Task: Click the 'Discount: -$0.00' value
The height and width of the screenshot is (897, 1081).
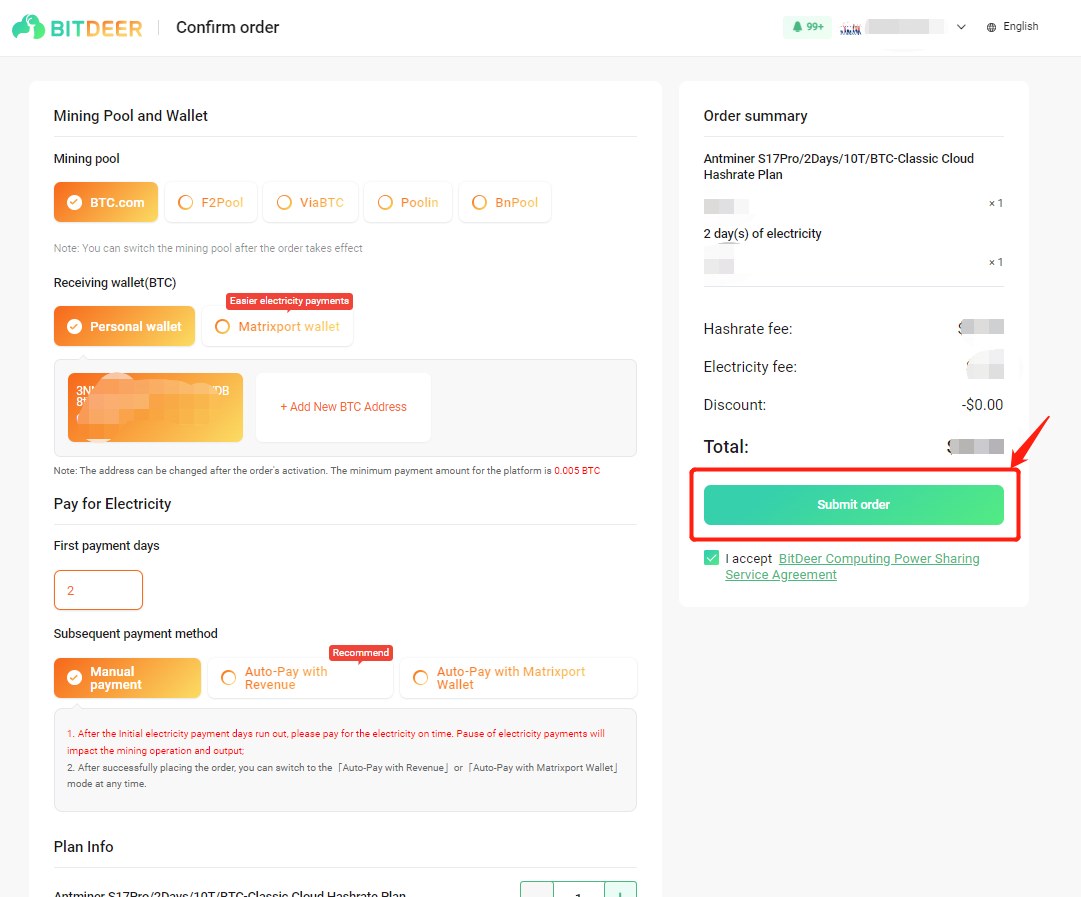Action: pyautogui.click(x=982, y=405)
